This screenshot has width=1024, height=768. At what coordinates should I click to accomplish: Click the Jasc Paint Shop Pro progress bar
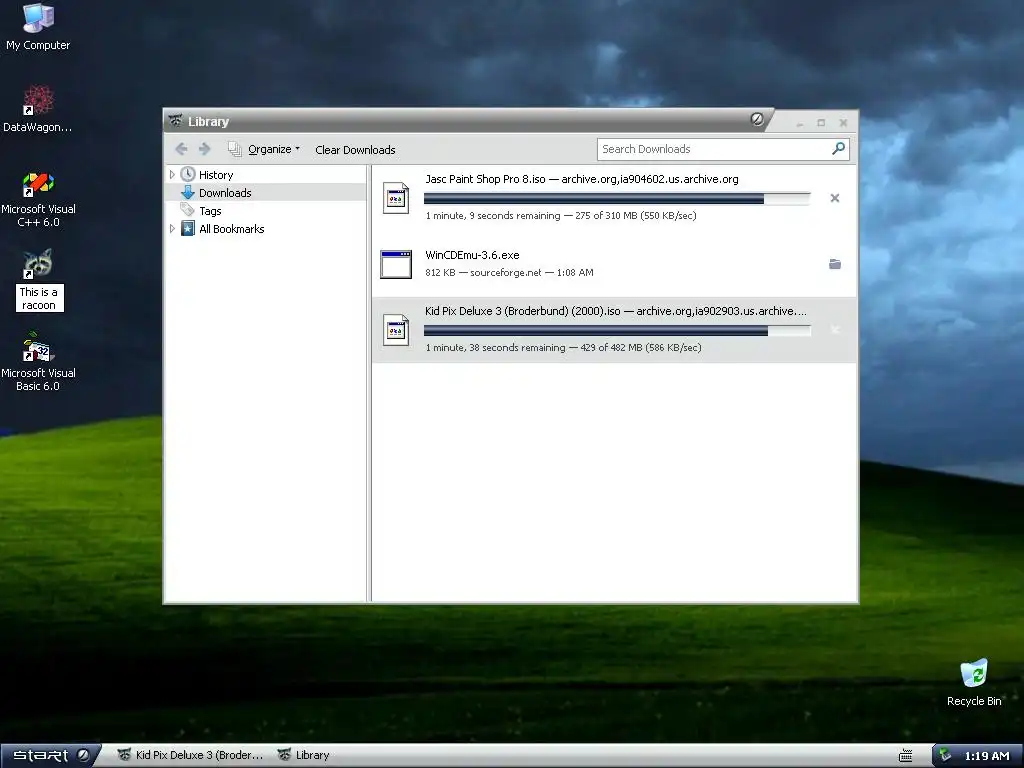pos(617,199)
